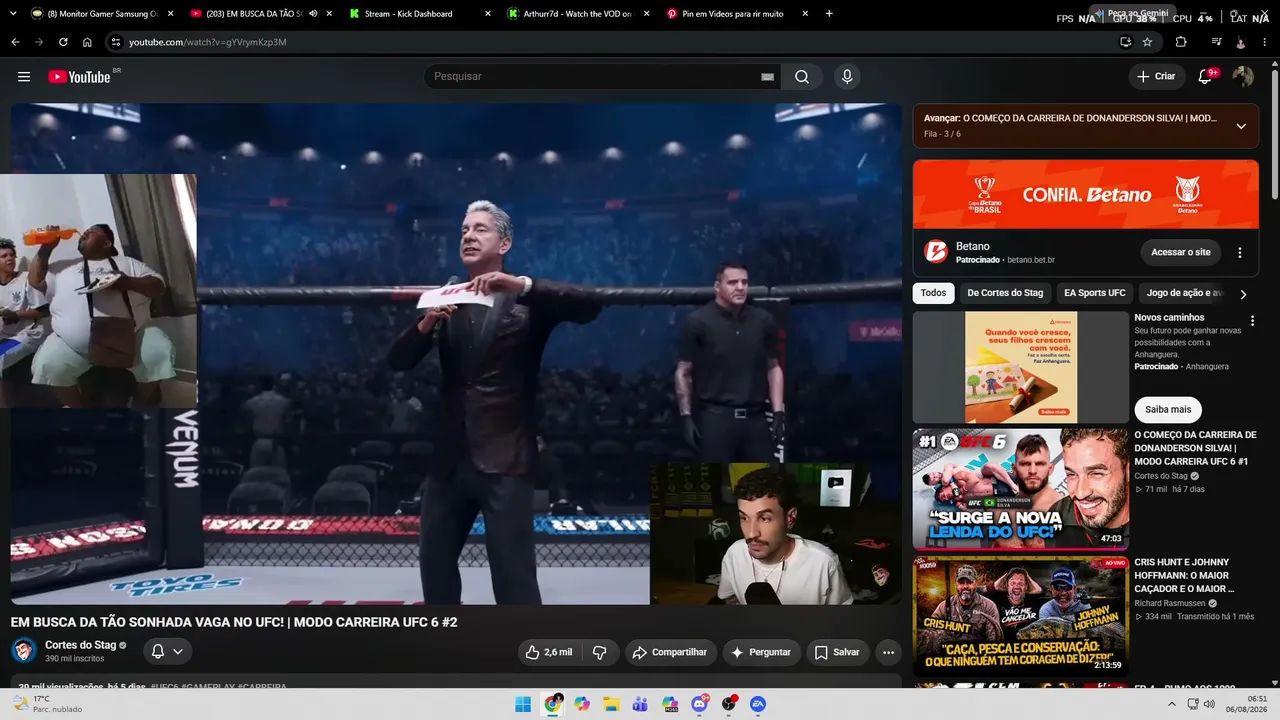Image resolution: width=1280 pixels, height=720 pixels.
Task: Mute the YouTube tab audio icon
Action: (x=313, y=14)
